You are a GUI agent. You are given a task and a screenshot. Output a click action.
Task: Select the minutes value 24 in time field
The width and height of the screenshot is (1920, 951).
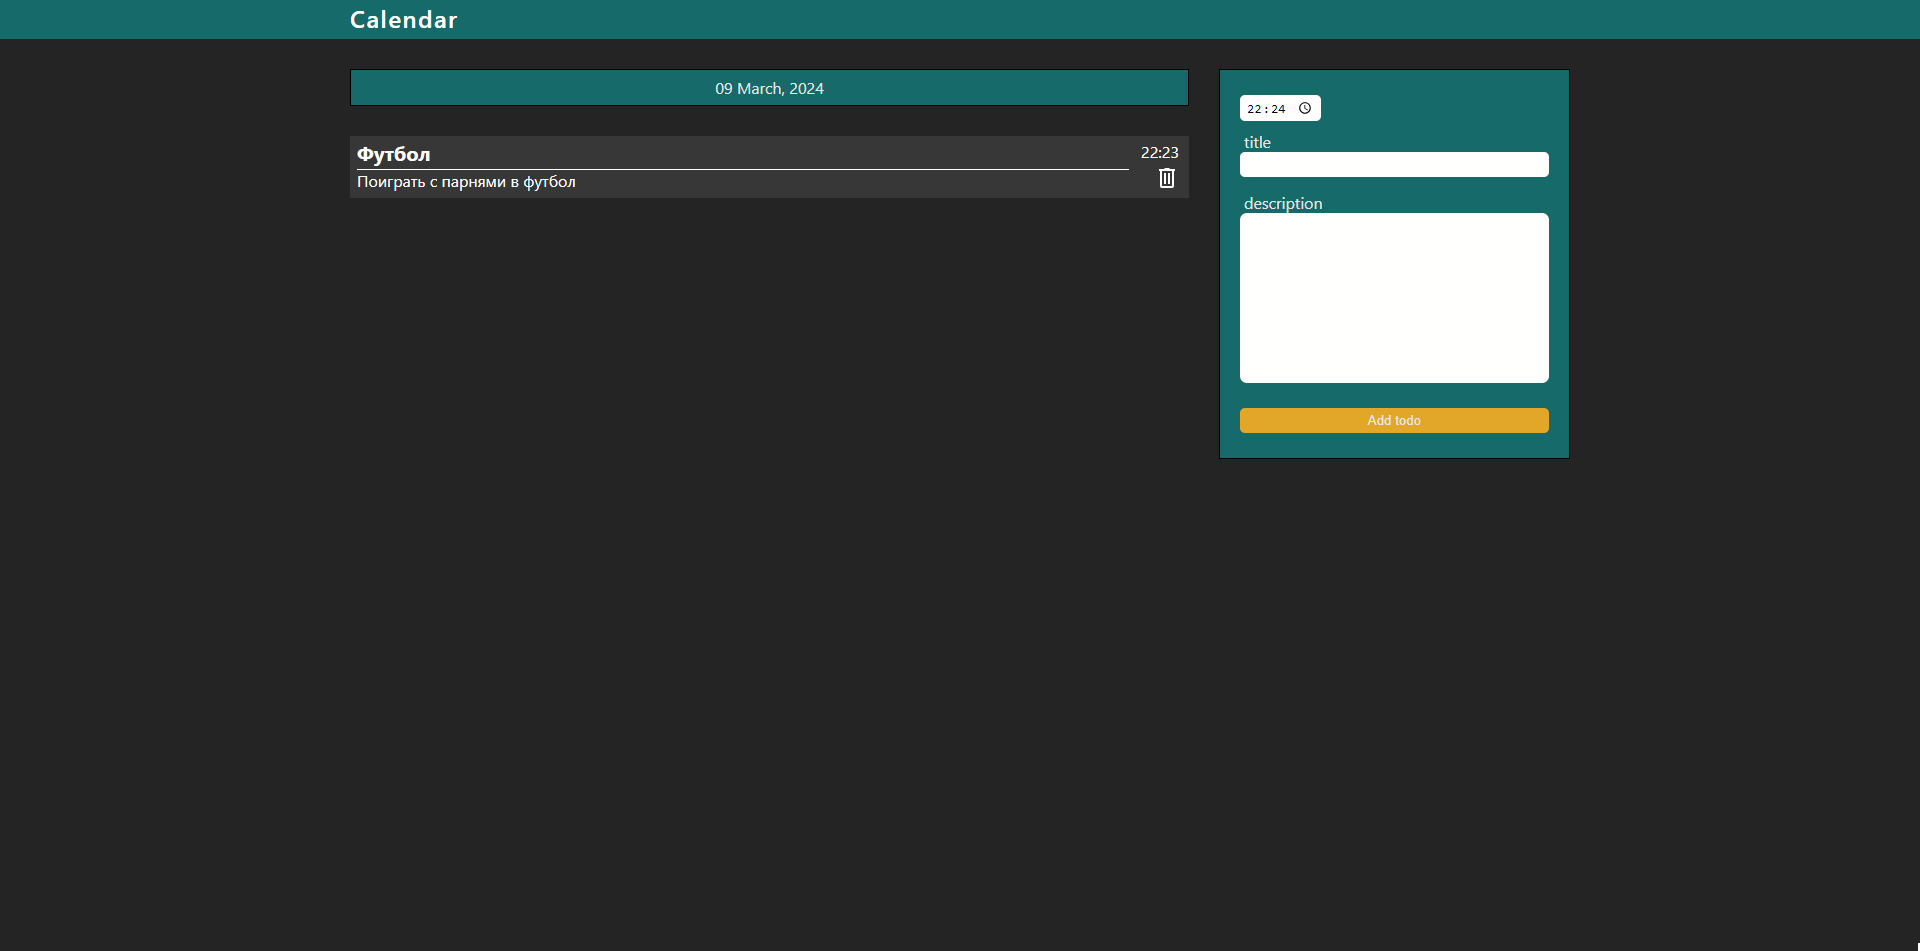[x=1278, y=109]
